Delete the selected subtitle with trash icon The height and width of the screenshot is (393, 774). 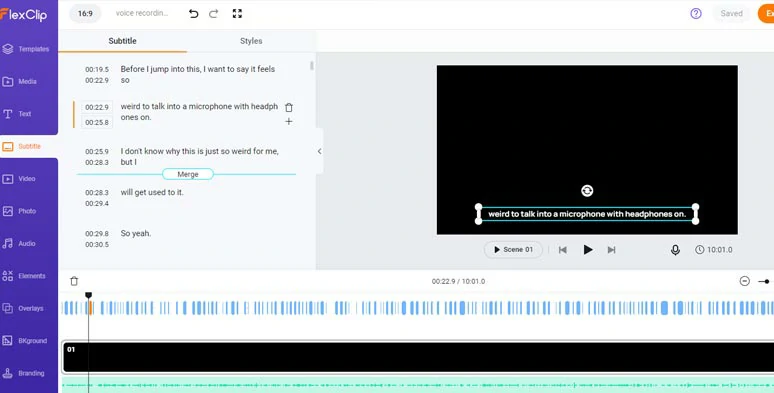click(x=289, y=107)
